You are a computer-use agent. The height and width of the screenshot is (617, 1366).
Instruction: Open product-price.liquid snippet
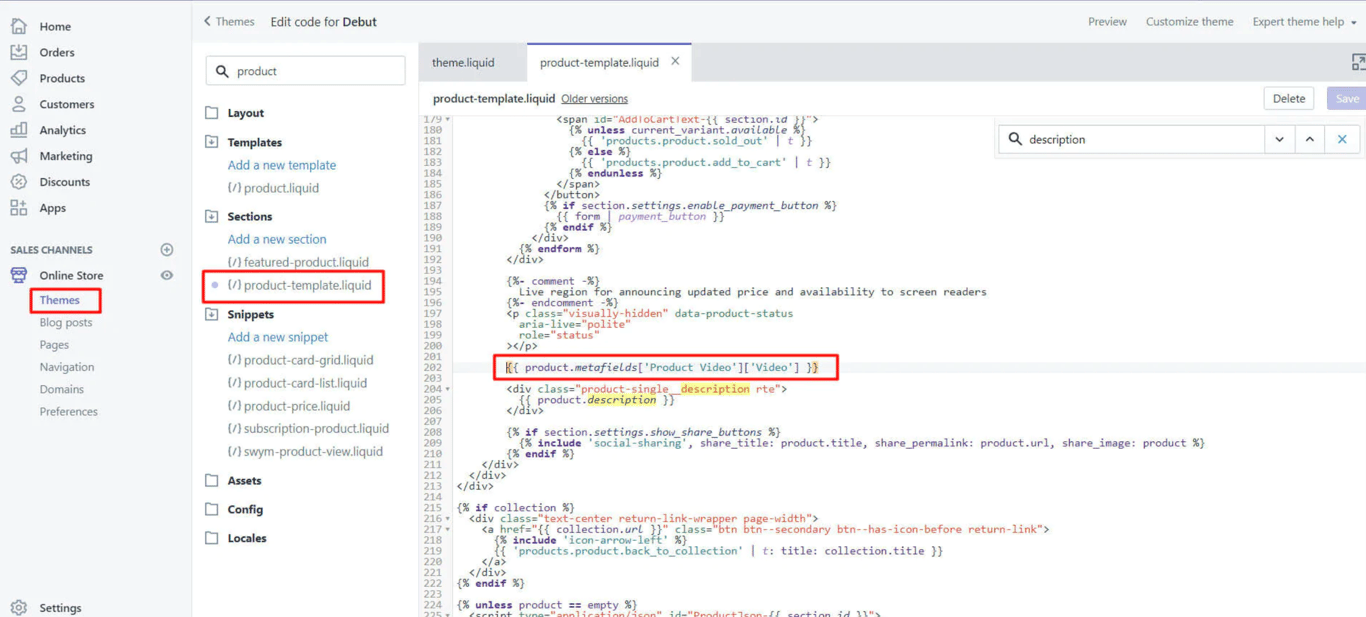(x=297, y=406)
